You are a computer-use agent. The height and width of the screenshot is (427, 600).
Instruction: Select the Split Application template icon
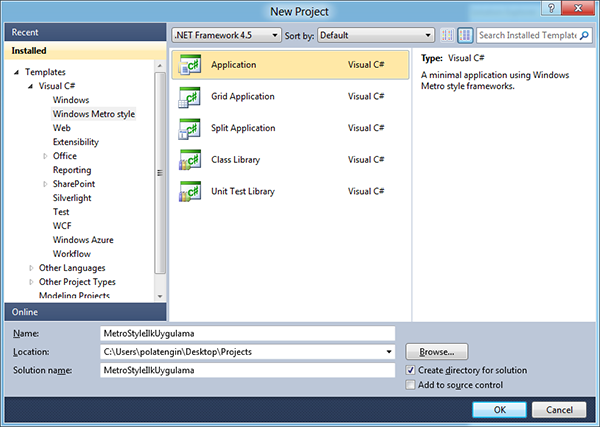click(190, 129)
